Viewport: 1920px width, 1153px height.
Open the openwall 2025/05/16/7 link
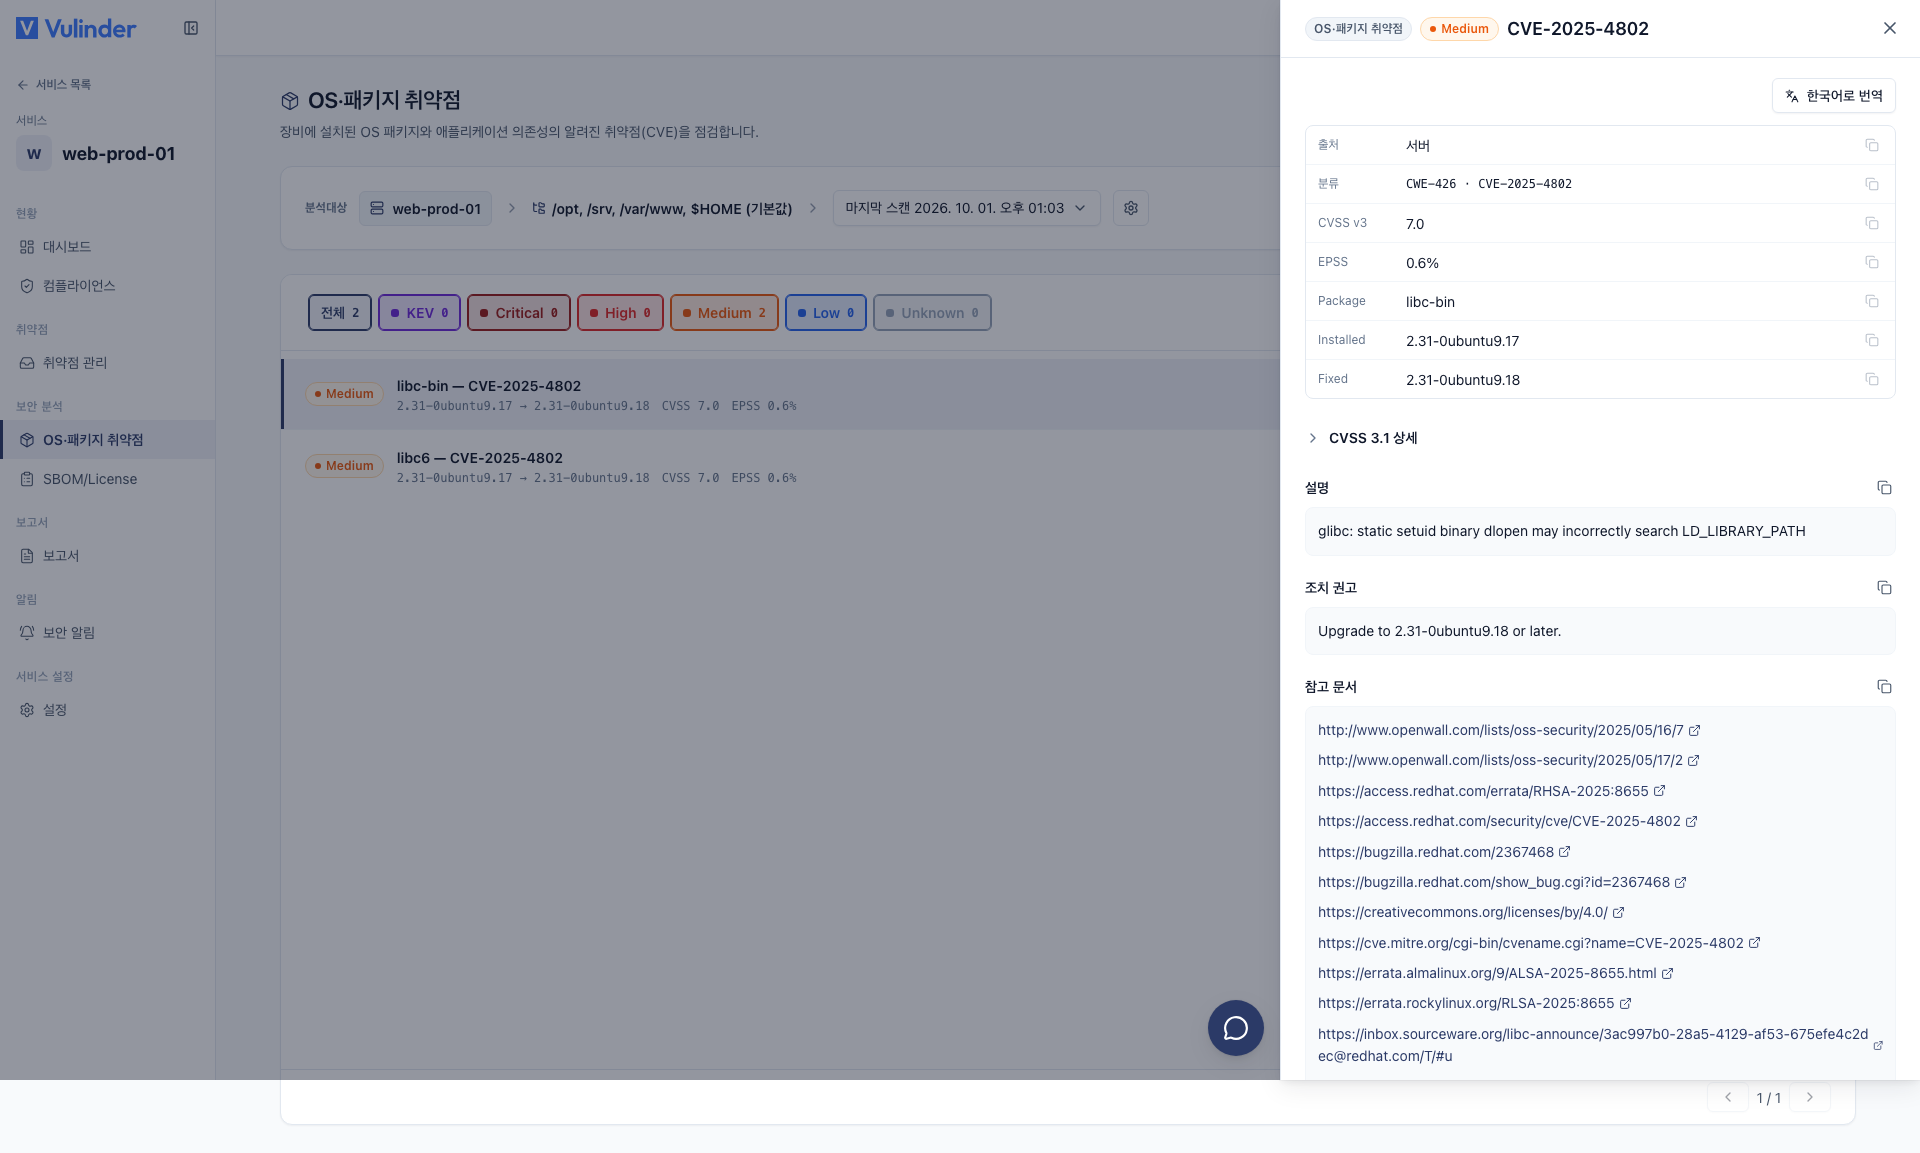click(1508, 730)
